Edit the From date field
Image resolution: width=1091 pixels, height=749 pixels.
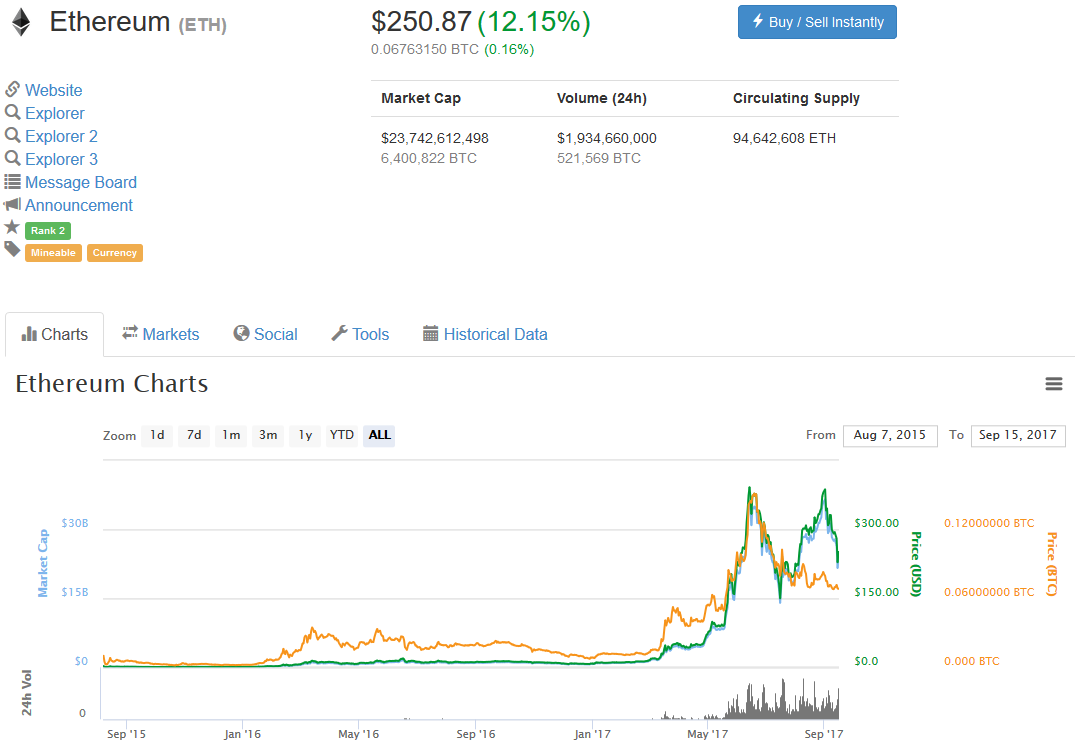point(890,435)
